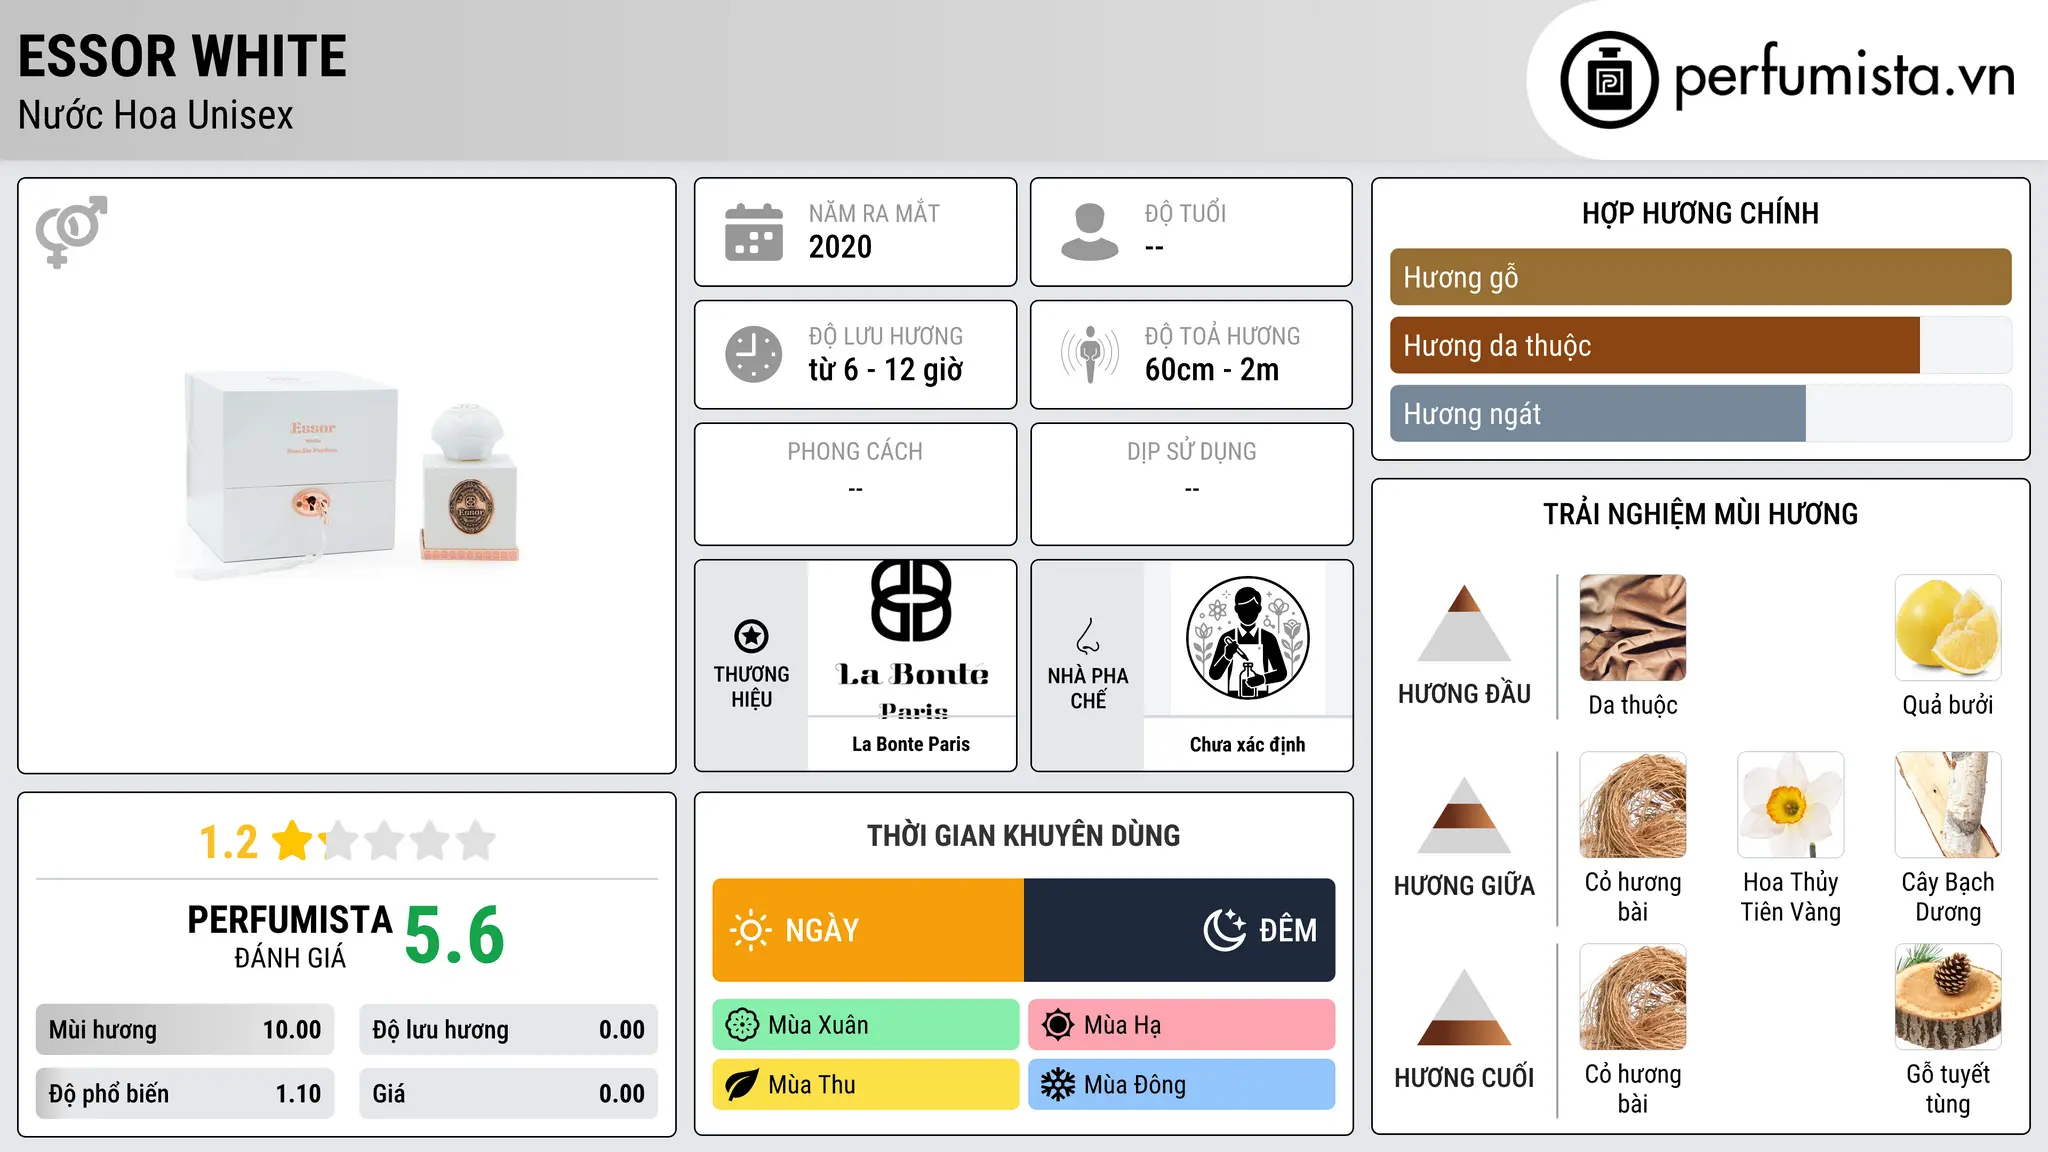The width and height of the screenshot is (2048, 1152).
Task: Click the calendar icon beside Năm ra mắt
Action: tap(754, 232)
